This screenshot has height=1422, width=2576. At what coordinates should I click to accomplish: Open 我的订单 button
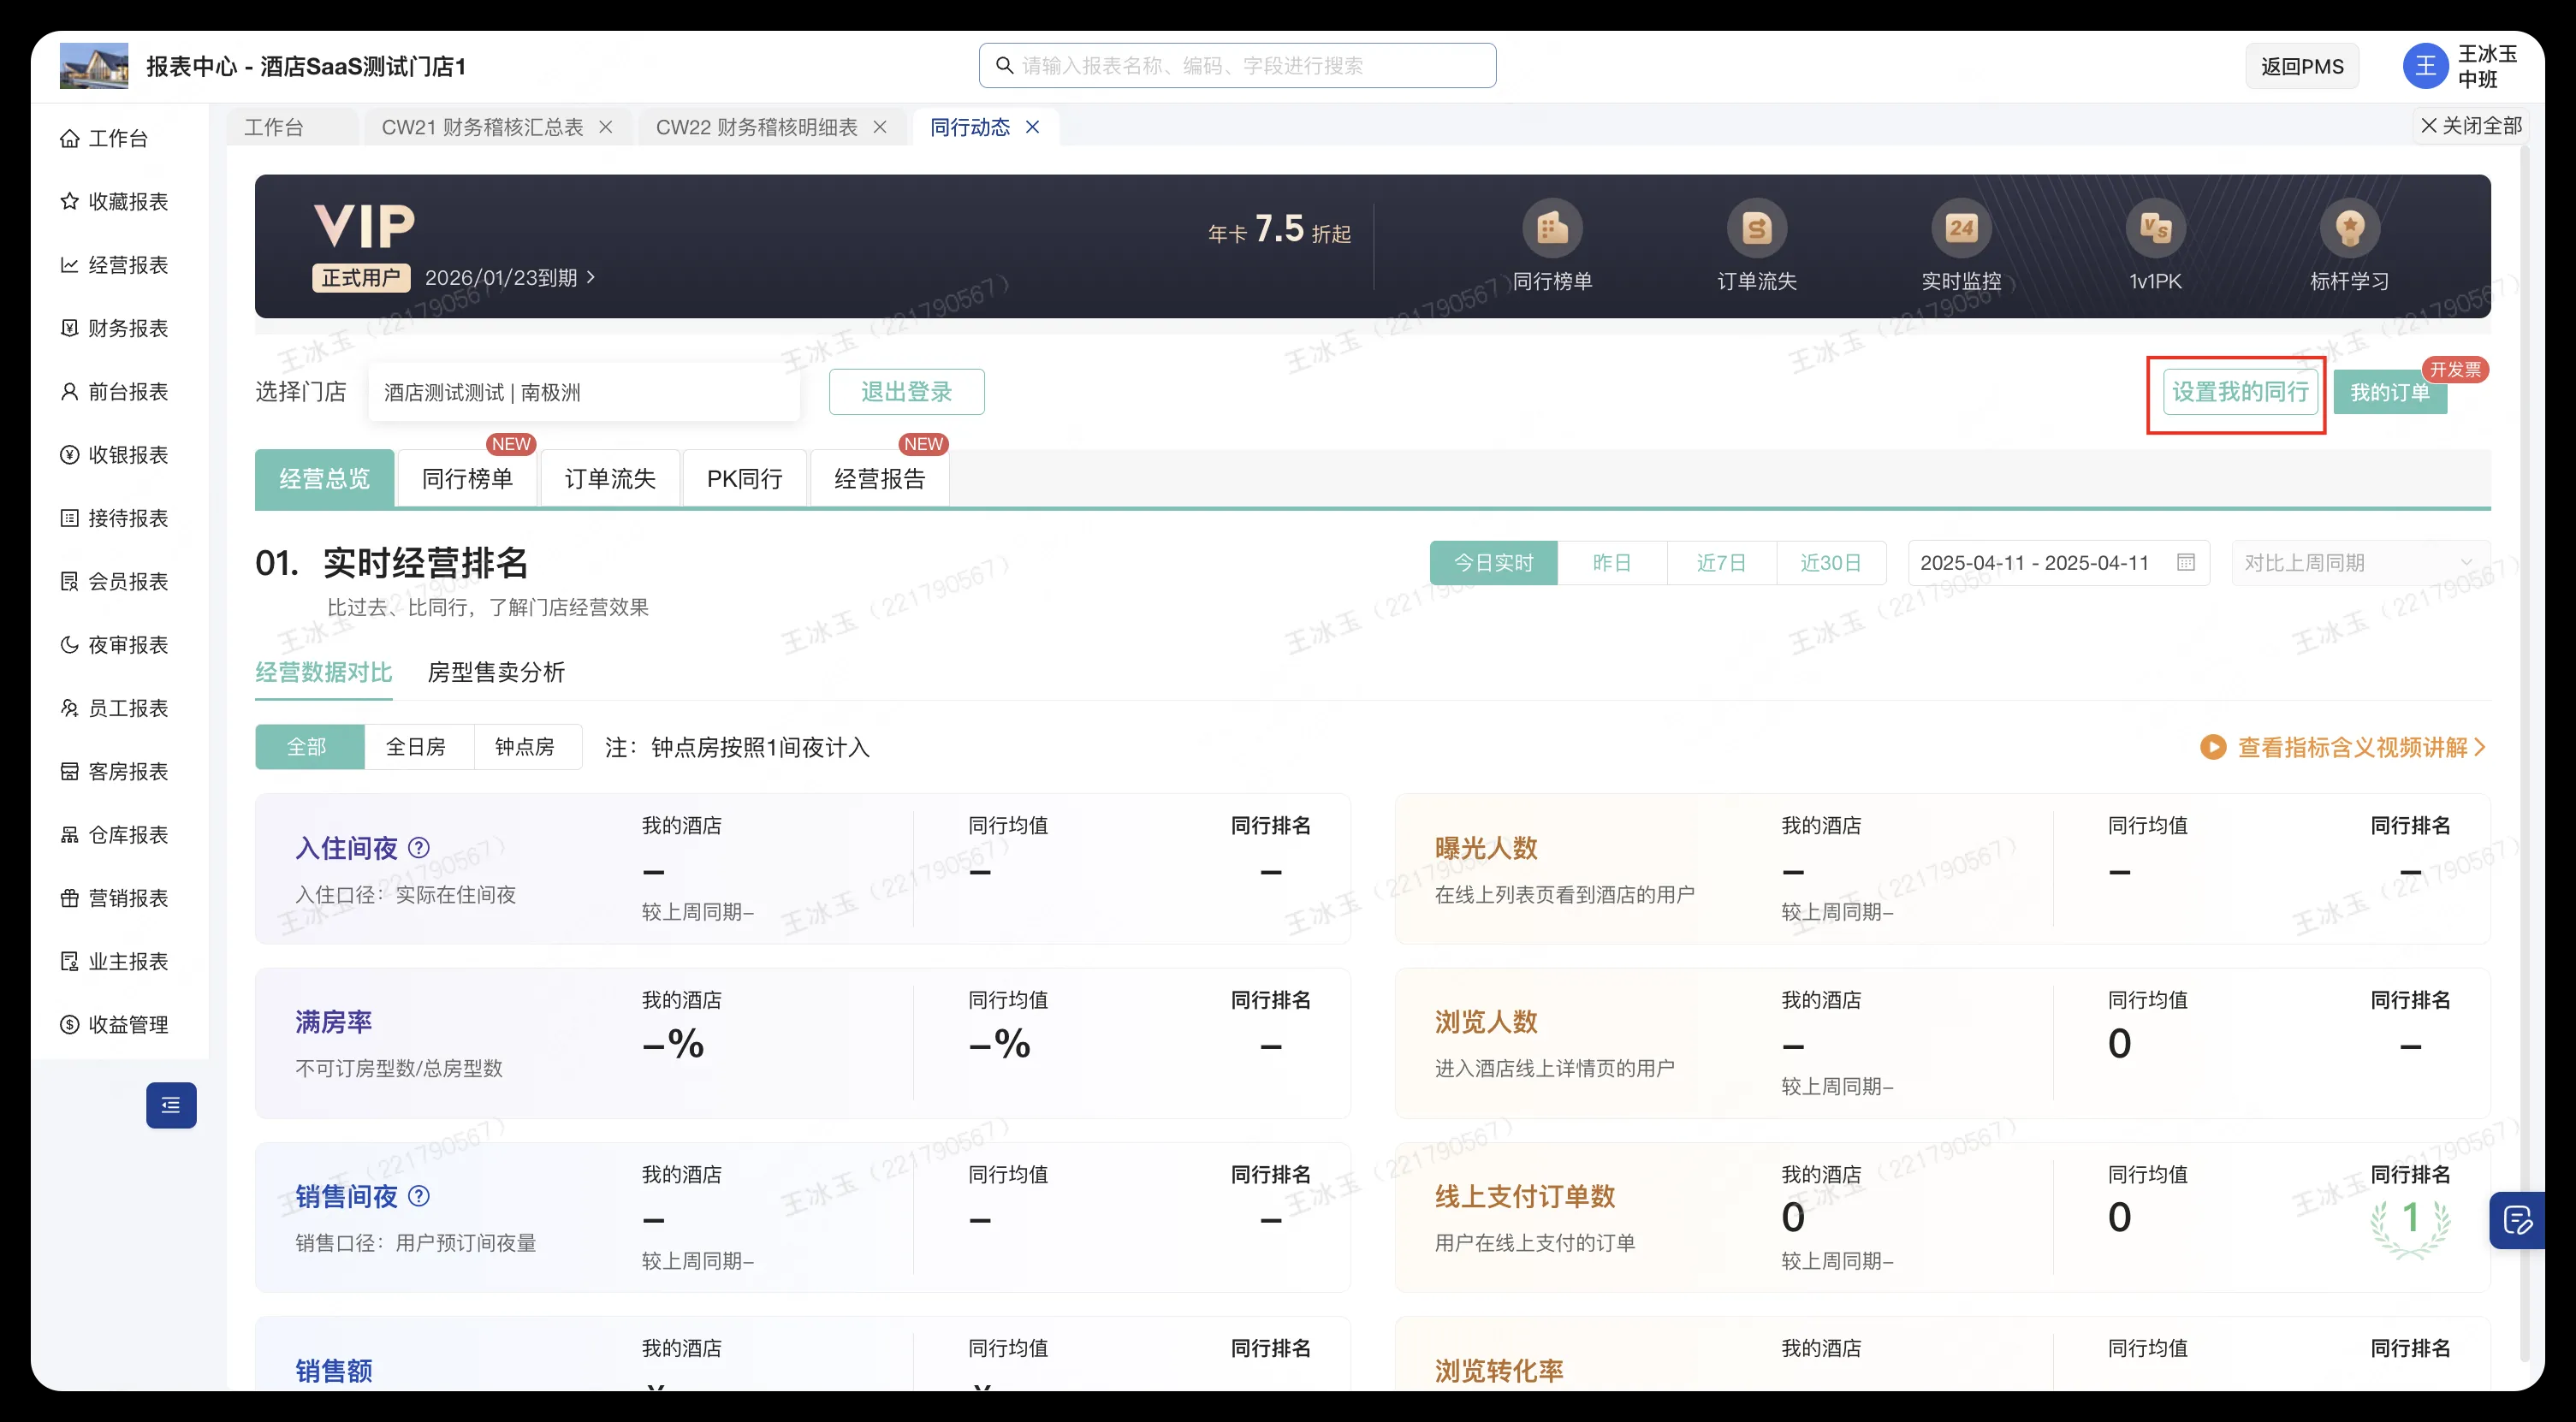2390,392
